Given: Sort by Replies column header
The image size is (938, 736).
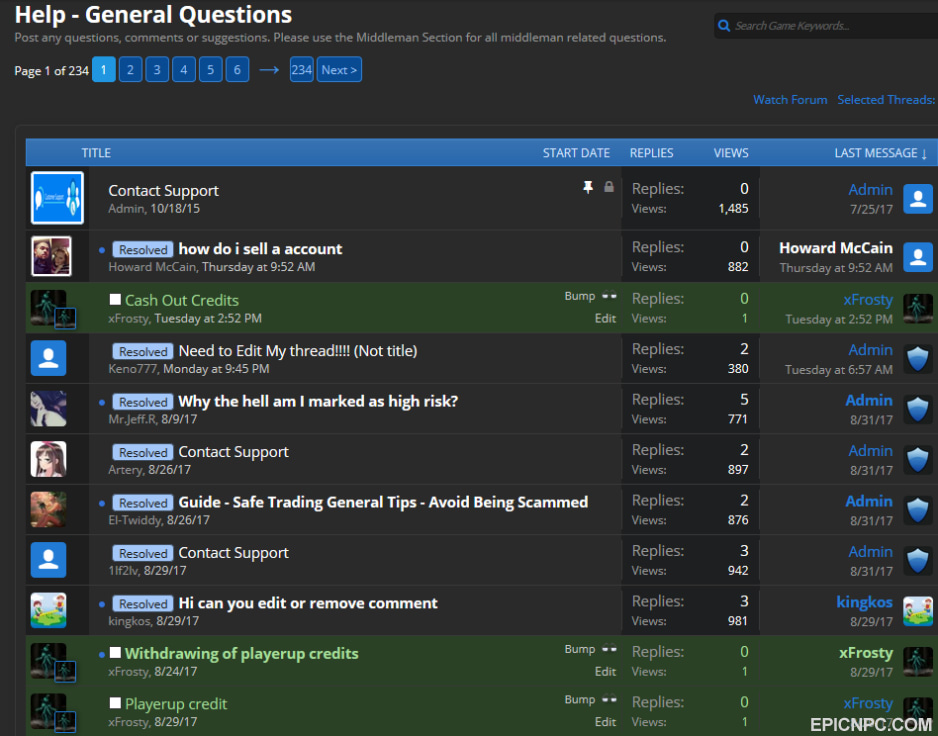Looking at the screenshot, I should click(x=651, y=153).
